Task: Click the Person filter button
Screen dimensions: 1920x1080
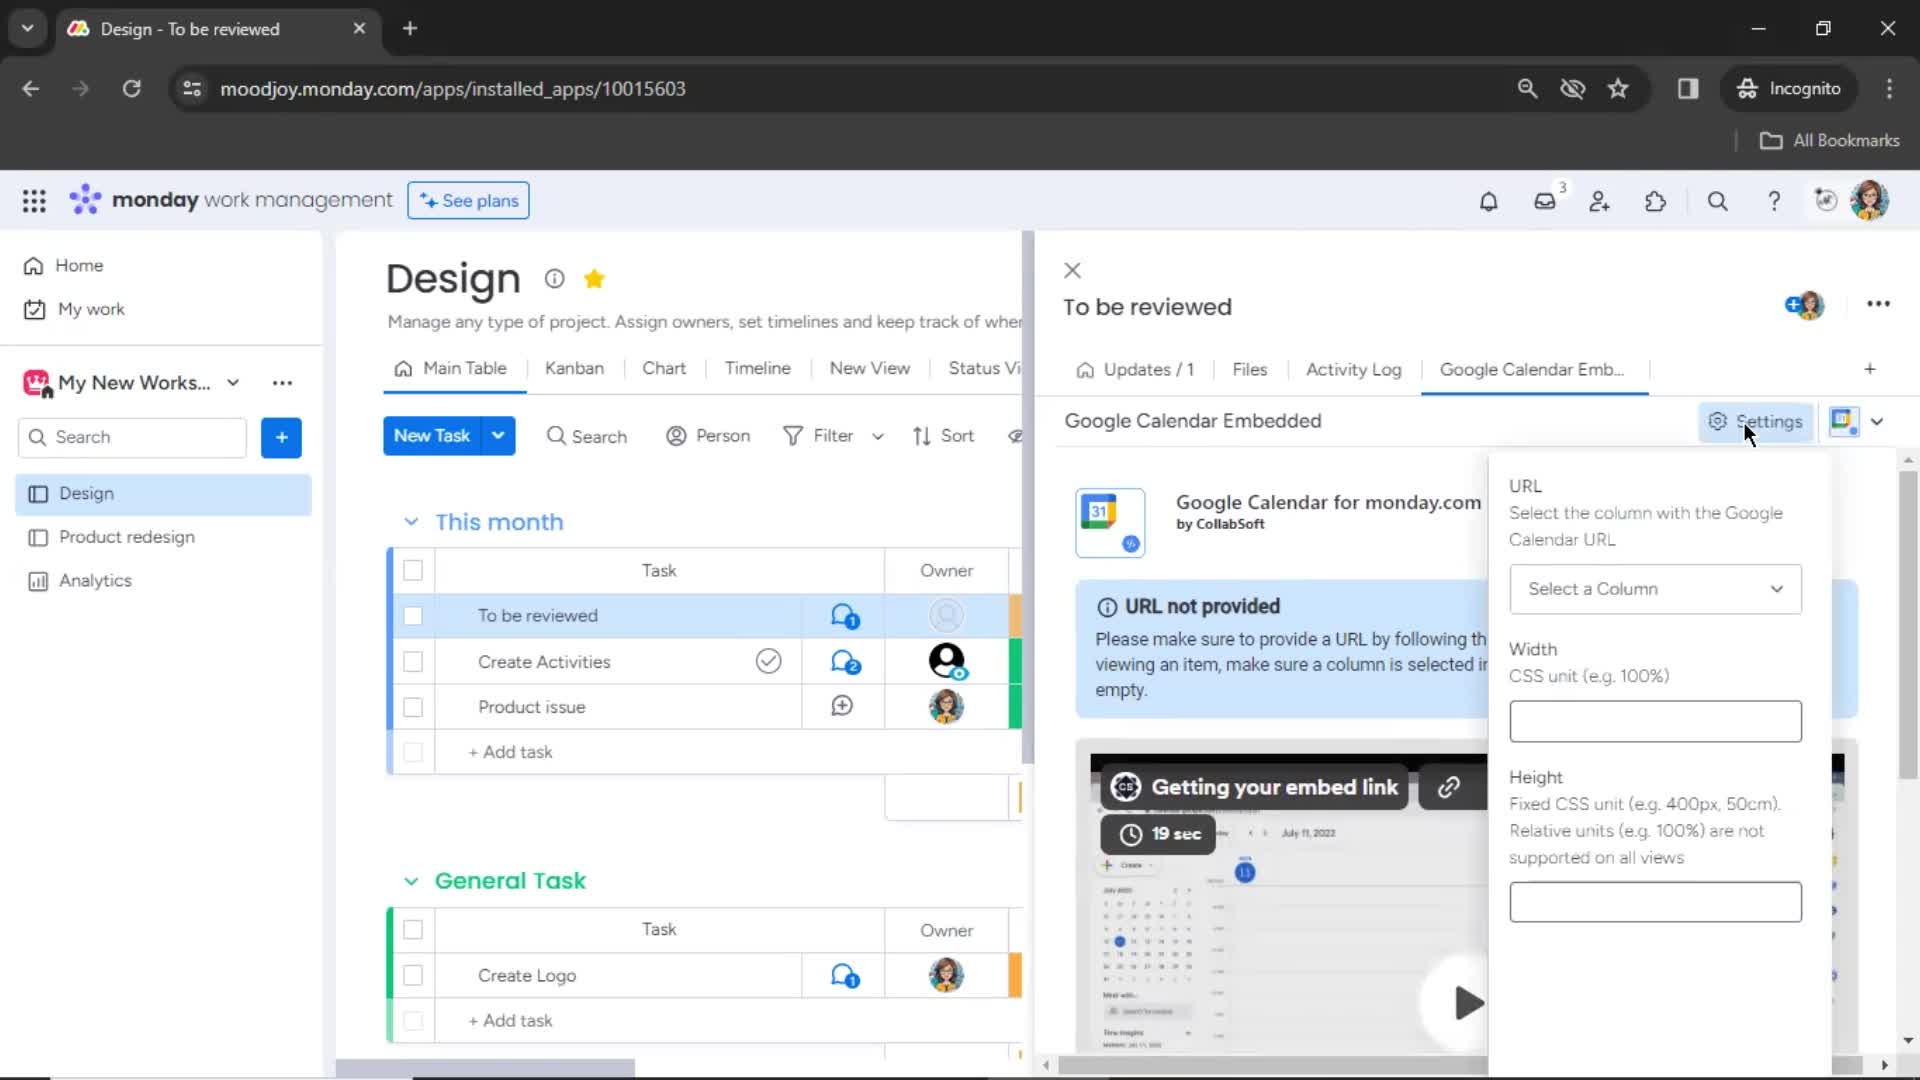Action: pos(708,437)
